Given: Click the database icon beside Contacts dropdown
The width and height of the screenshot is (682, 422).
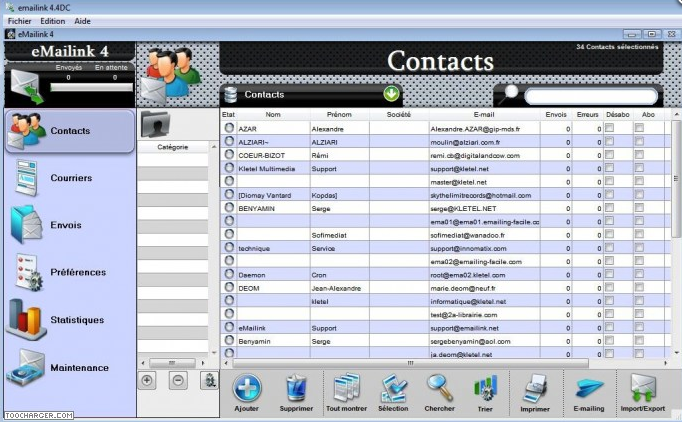Looking at the screenshot, I should (231, 95).
